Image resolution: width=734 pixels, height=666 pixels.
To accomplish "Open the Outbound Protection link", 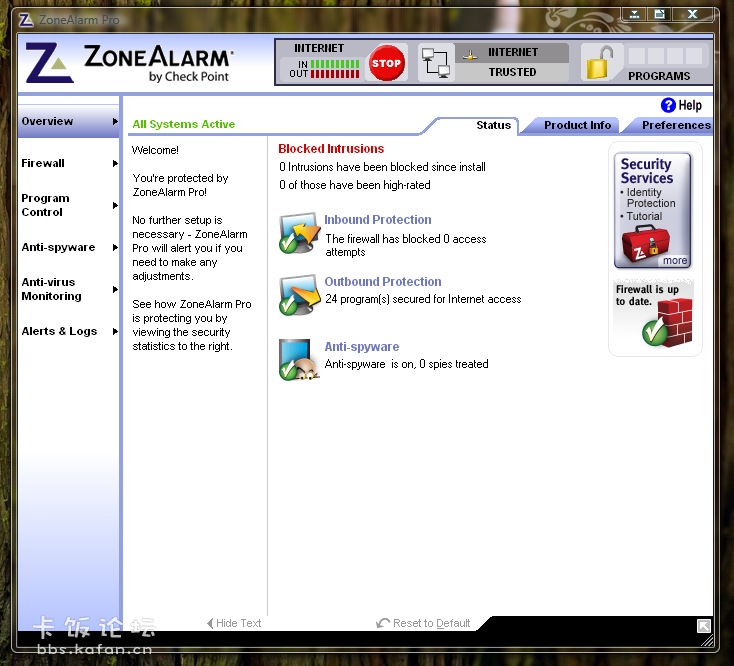I will click(383, 282).
